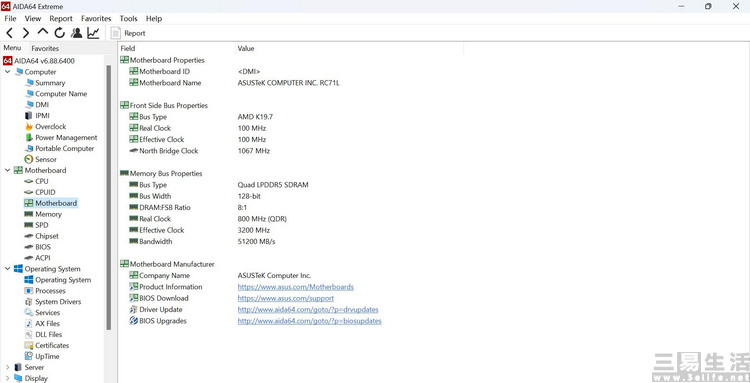
Task: Open the File menu
Action: pyautogui.click(x=10, y=19)
